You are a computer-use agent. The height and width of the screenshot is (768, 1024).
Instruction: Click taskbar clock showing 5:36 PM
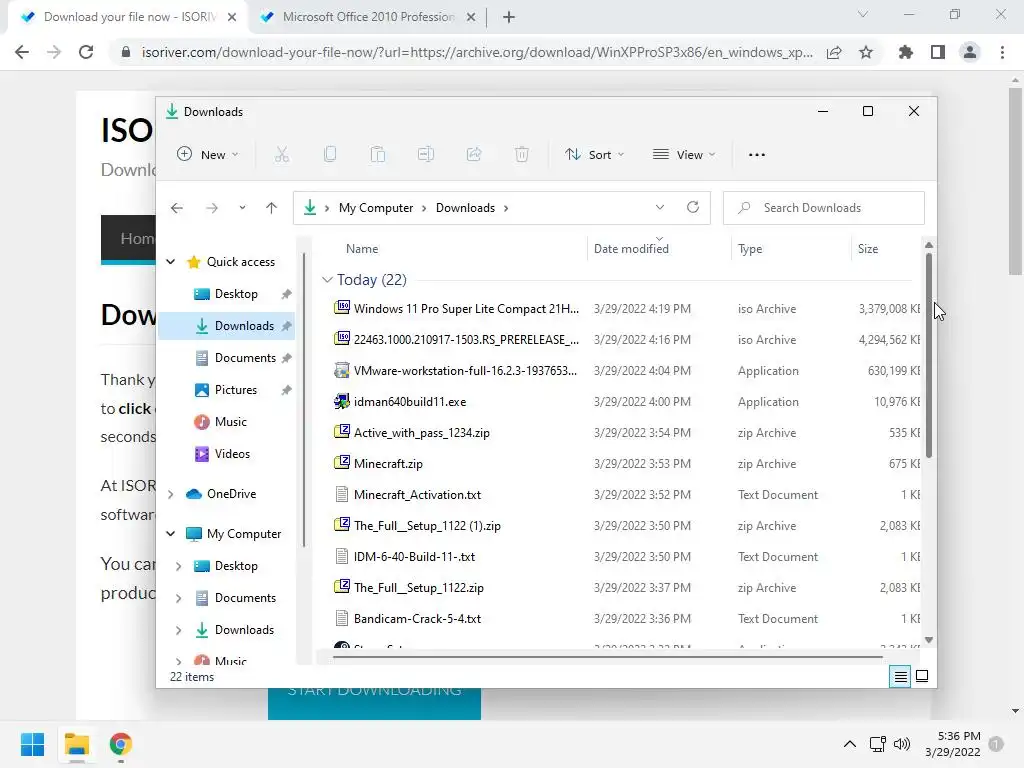[953, 744]
